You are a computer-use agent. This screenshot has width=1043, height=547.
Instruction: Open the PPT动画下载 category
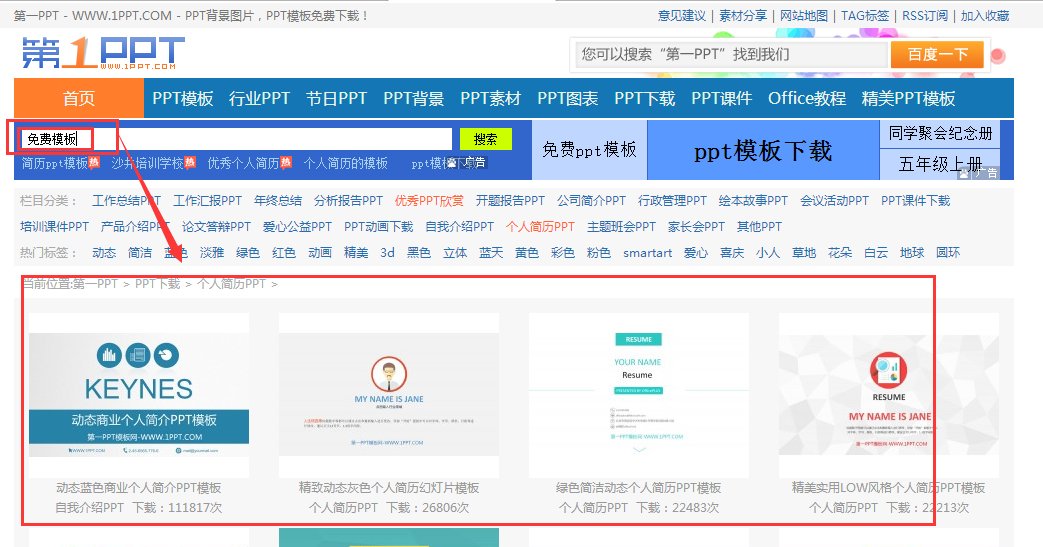click(378, 226)
